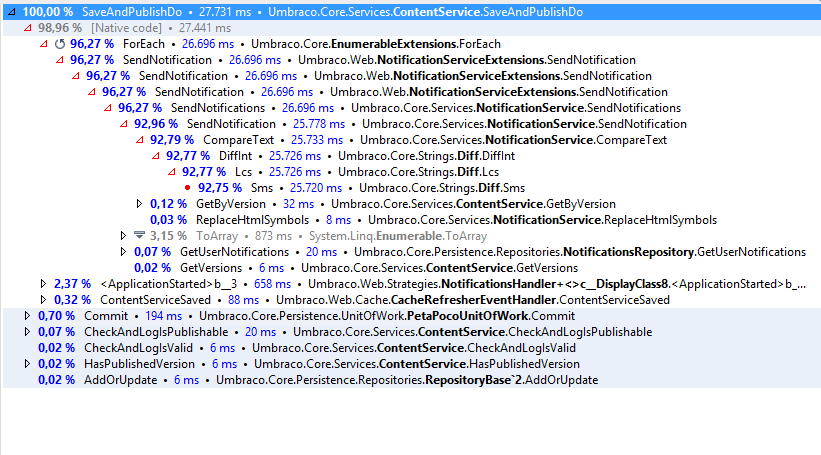The height and width of the screenshot is (455, 821).
Task: Click the 32 ms GetByVersion time
Action: 298,204
